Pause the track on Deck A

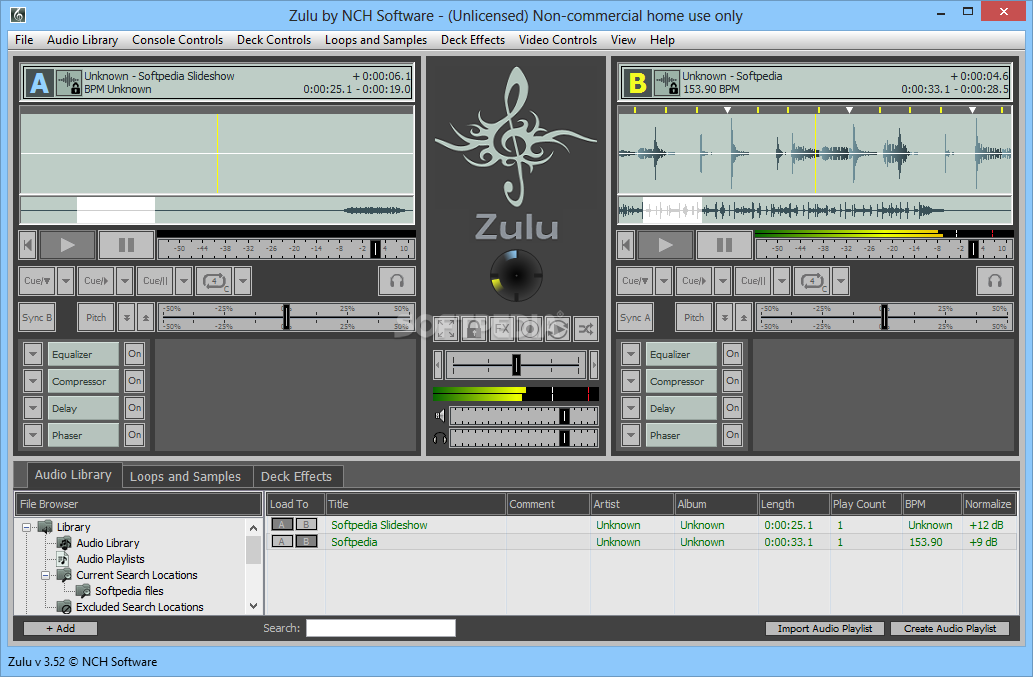point(126,245)
